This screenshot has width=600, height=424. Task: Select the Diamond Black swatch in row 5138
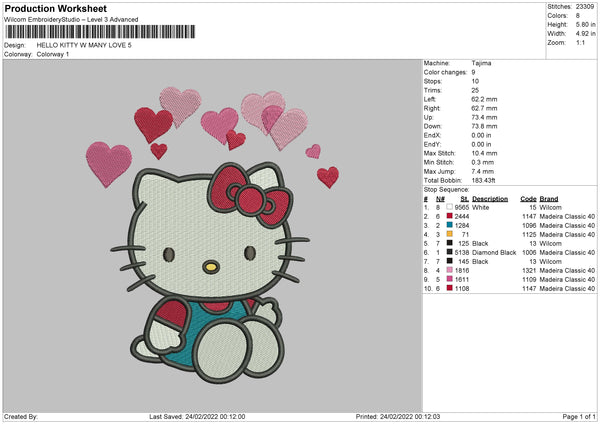(449, 252)
